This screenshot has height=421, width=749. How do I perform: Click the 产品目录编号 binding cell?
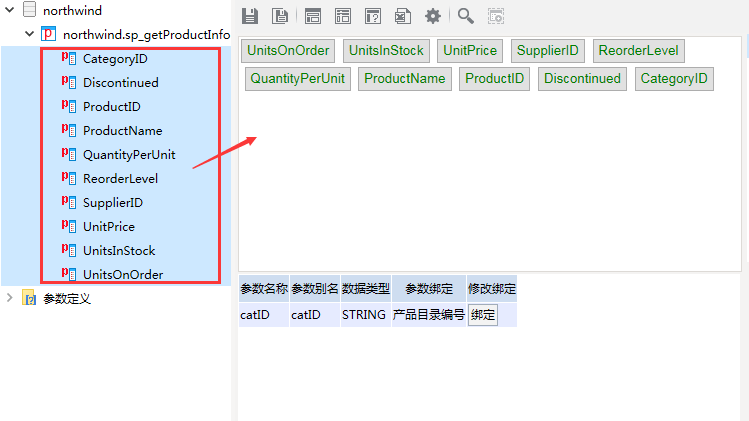[x=428, y=315]
